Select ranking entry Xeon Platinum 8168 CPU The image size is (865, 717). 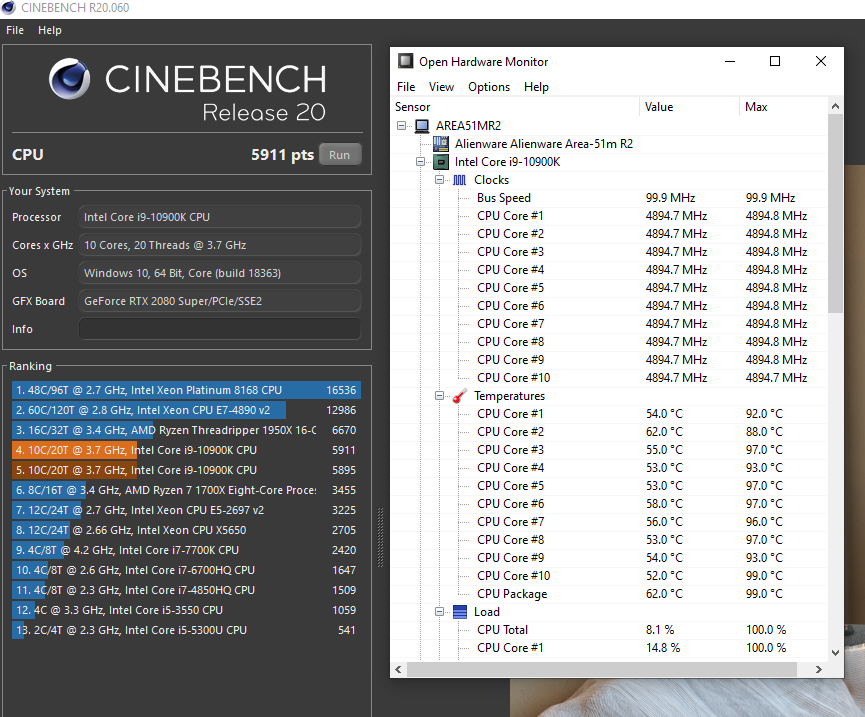click(186, 390)
